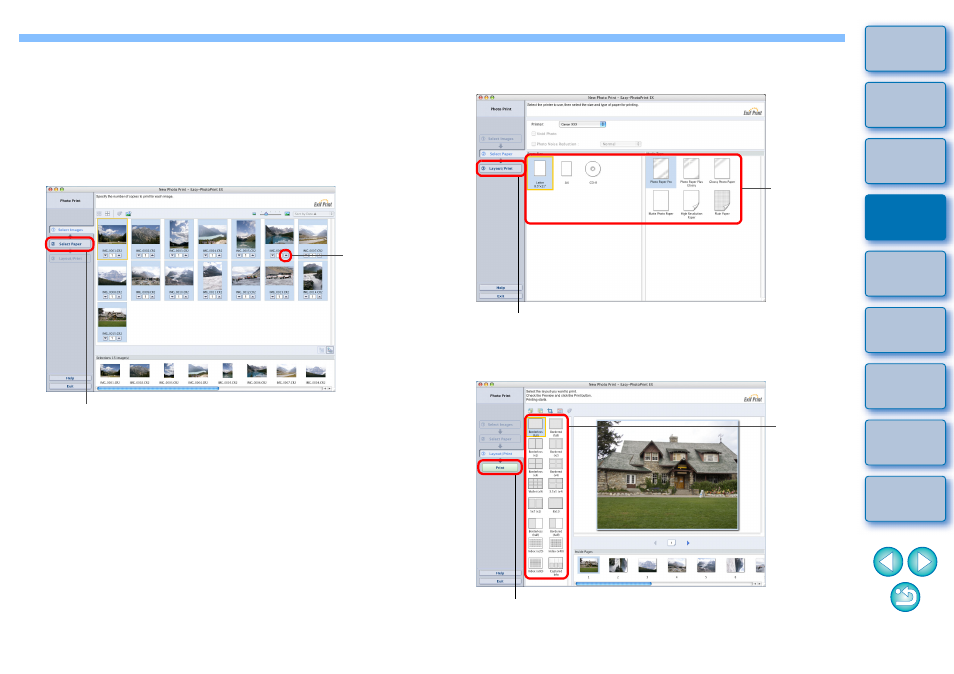Select Glossy Photo Paper media type

click(x=722, y=171)
